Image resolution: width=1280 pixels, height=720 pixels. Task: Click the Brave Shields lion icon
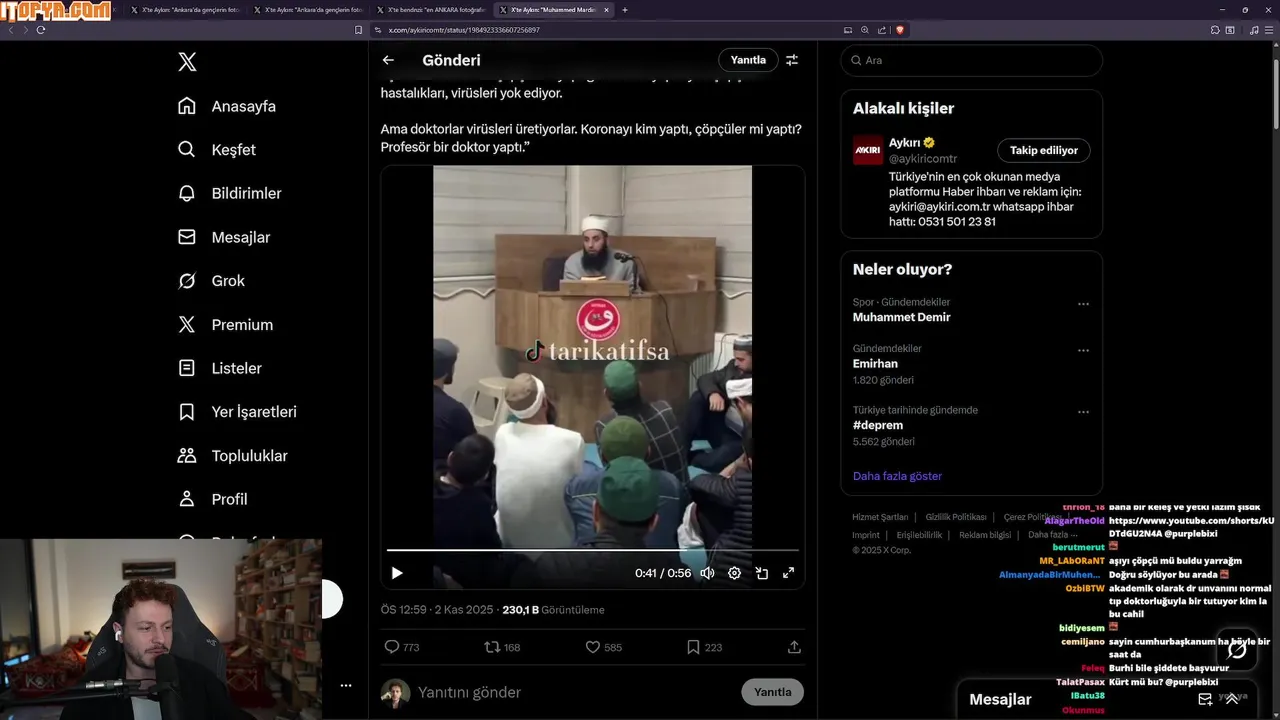900,30
